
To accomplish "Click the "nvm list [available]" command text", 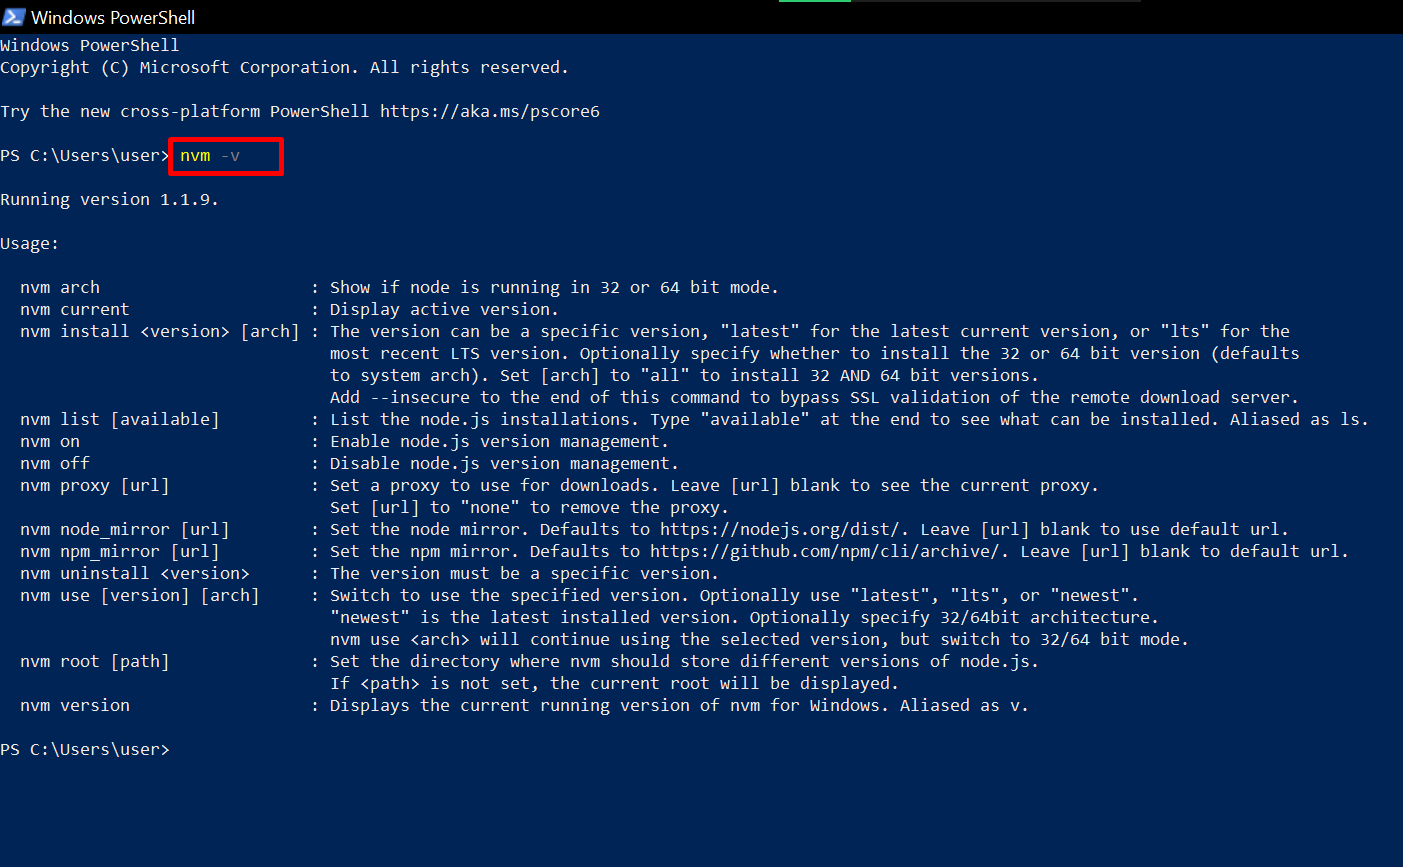I will (119, 419).
